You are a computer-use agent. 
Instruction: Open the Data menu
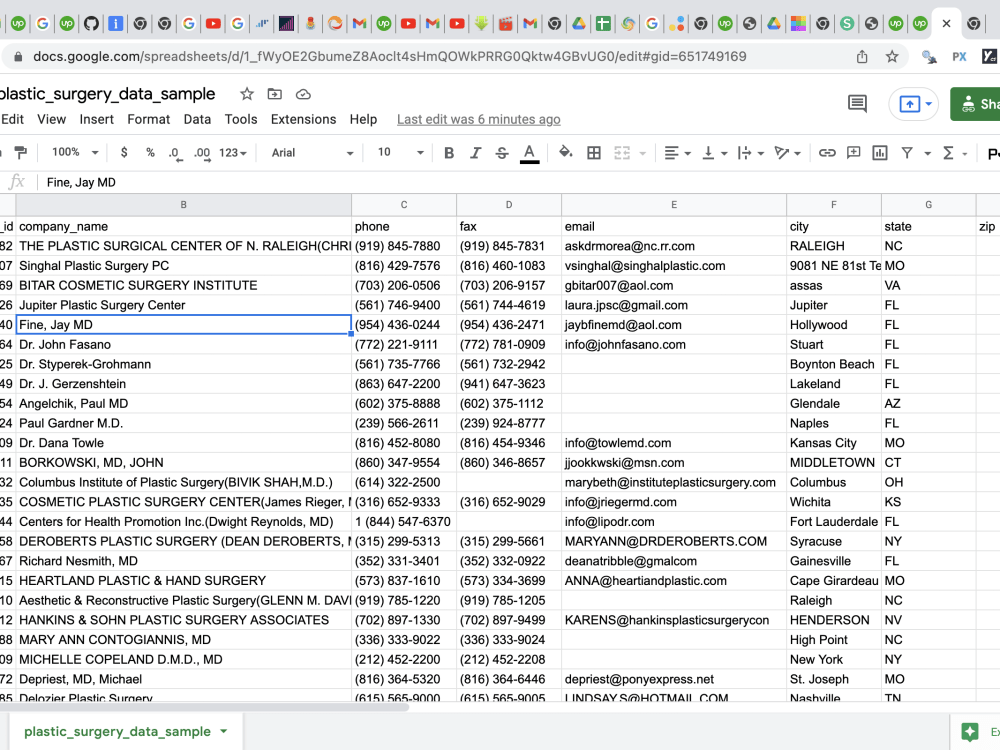[197, 119]
